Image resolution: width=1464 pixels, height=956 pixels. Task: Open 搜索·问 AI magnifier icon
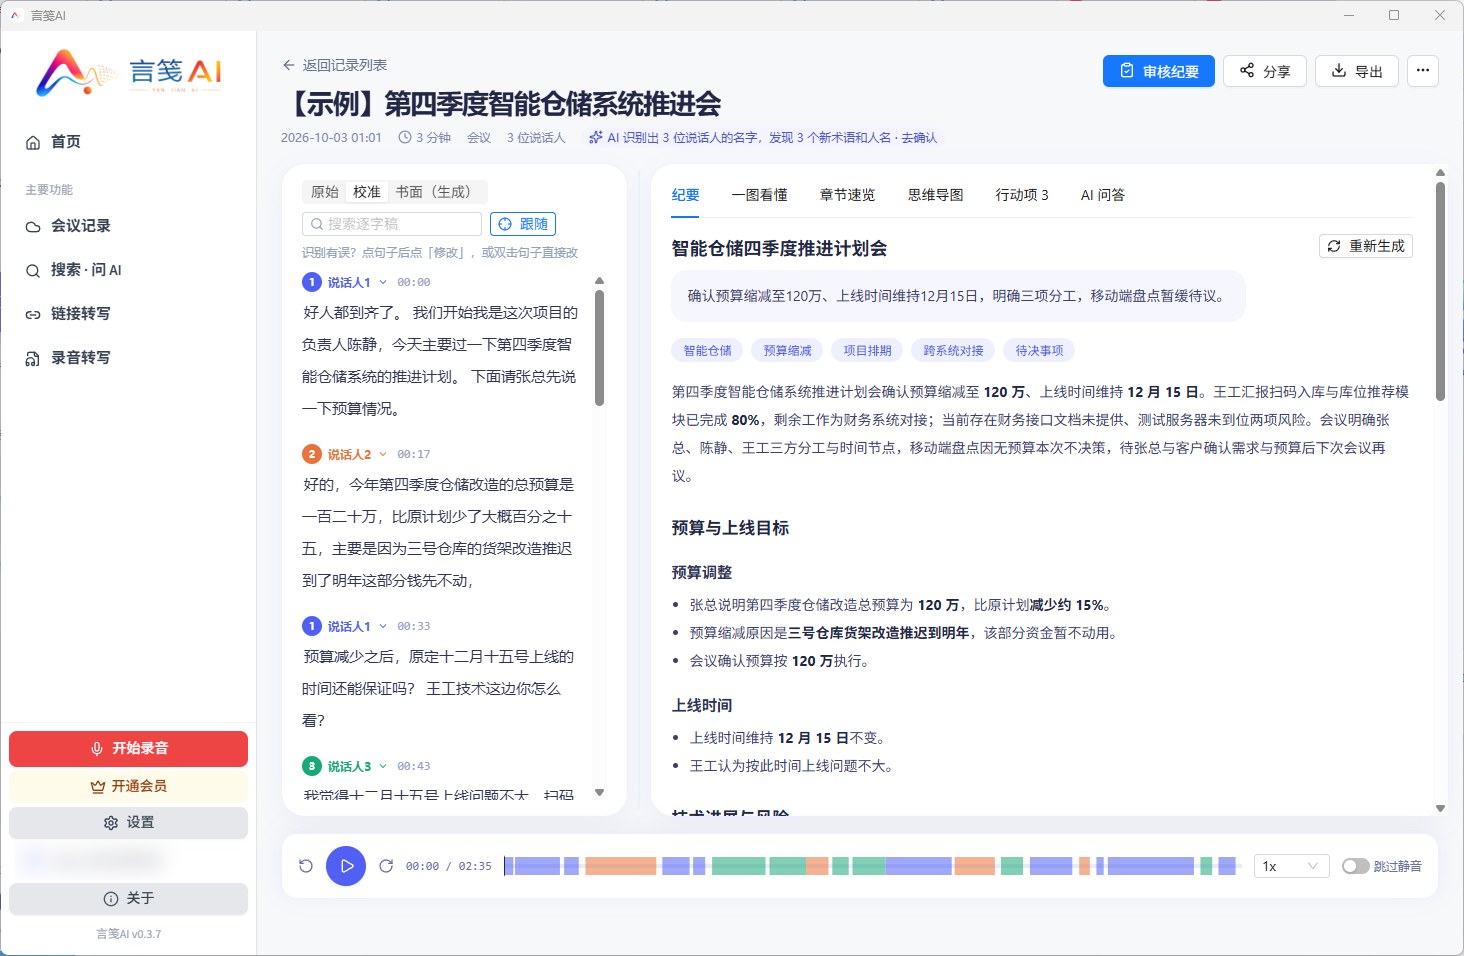(33, 270)
